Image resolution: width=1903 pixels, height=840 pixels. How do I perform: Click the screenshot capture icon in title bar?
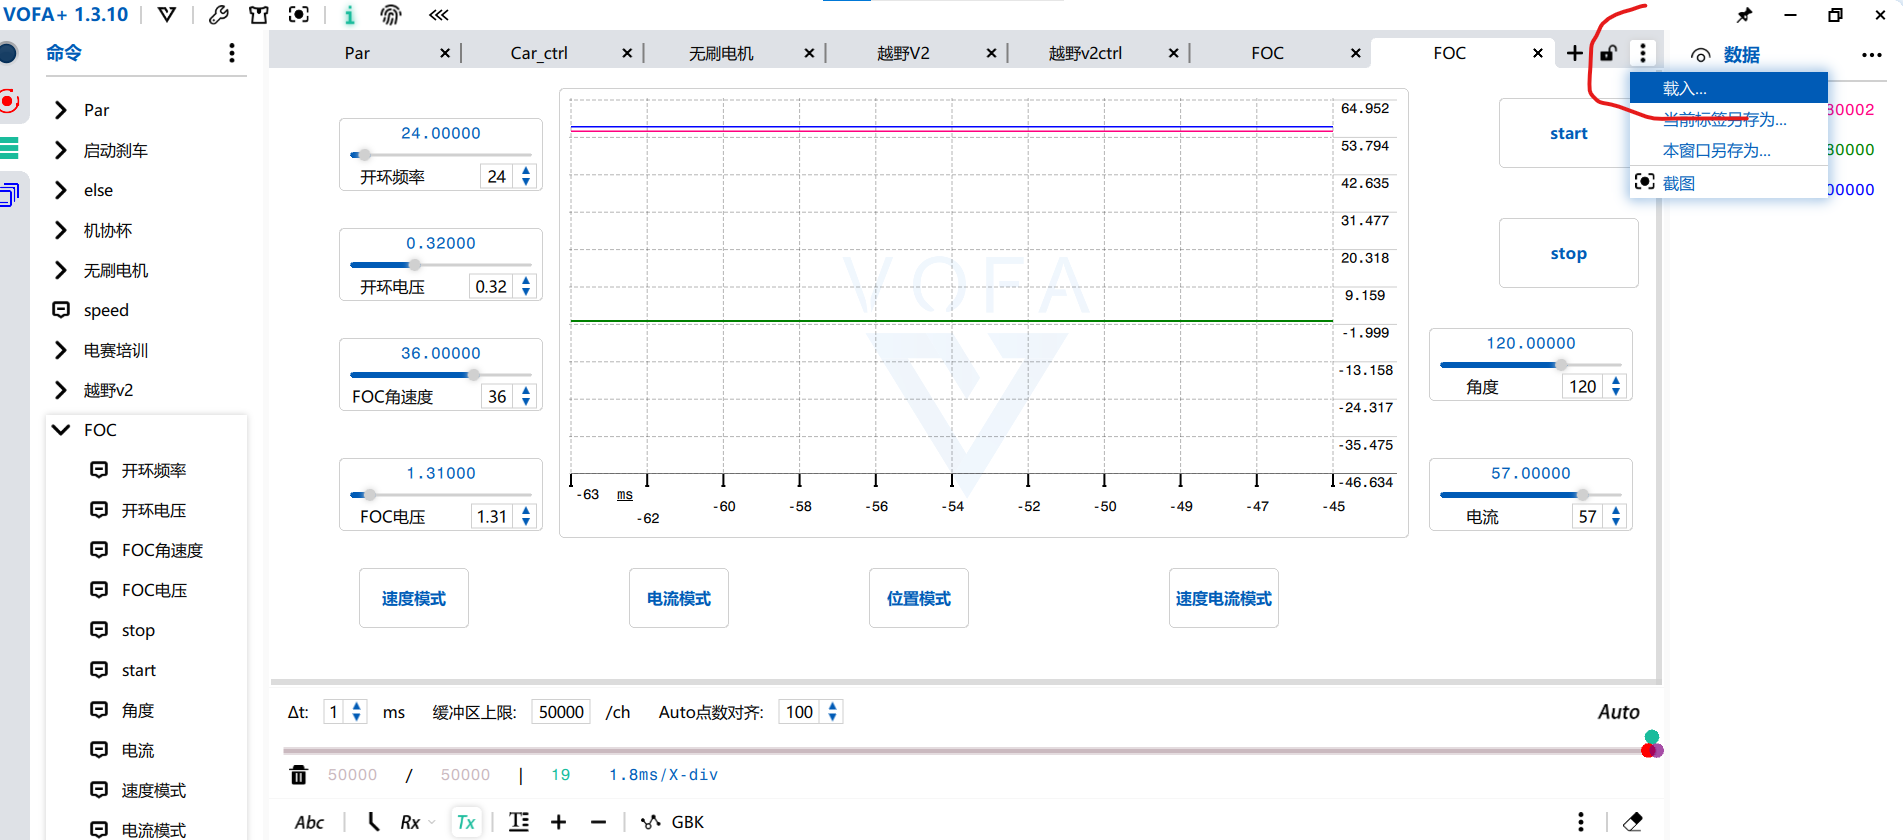(x=298, y=15)
